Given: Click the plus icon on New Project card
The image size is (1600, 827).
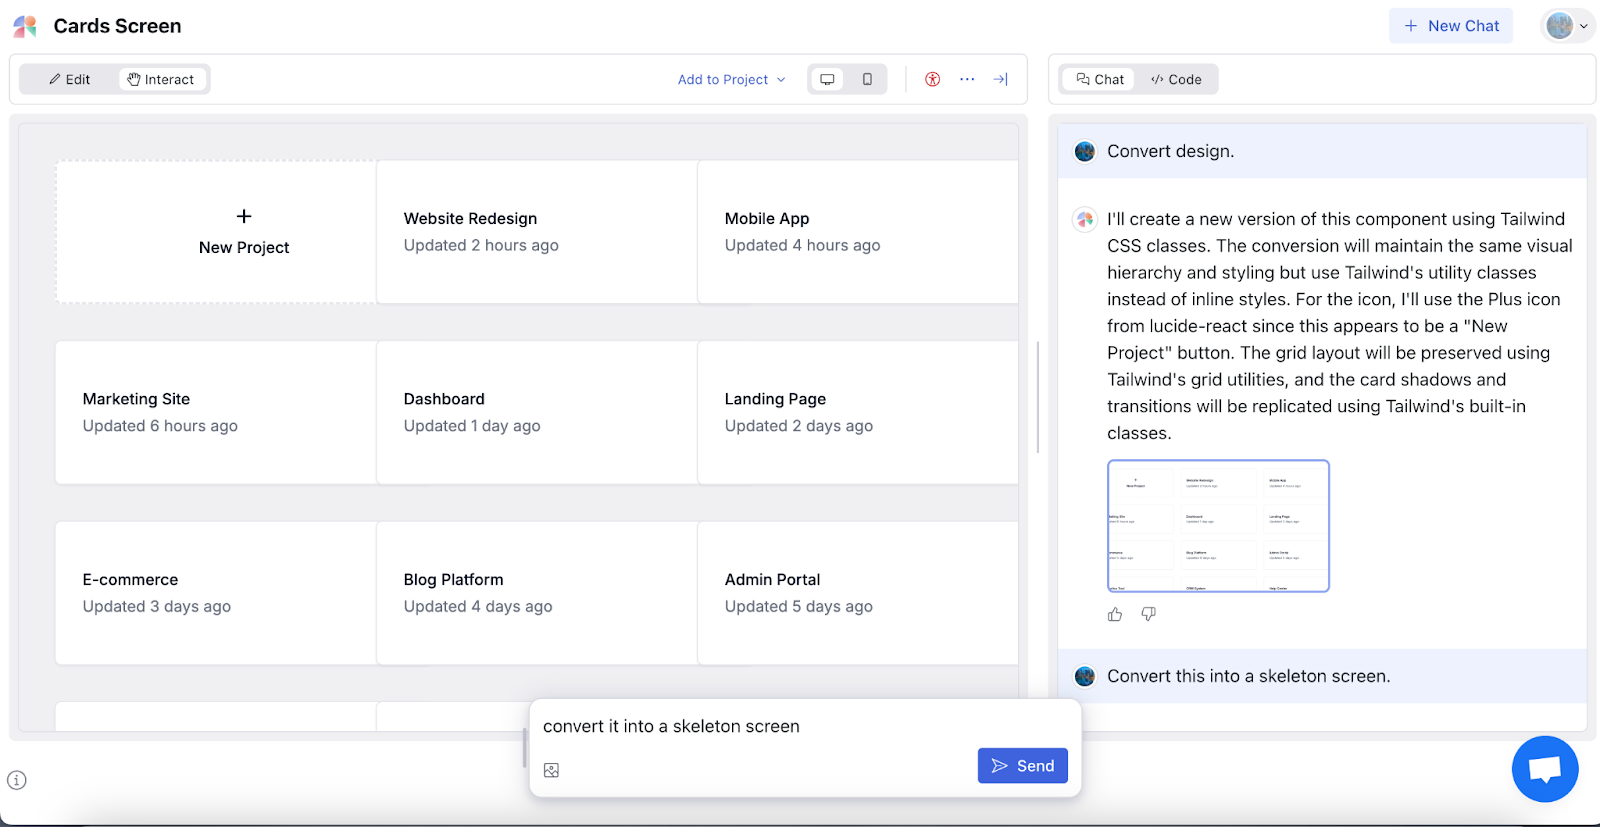Looking at the screenshot, I should (x=244, y=216).
